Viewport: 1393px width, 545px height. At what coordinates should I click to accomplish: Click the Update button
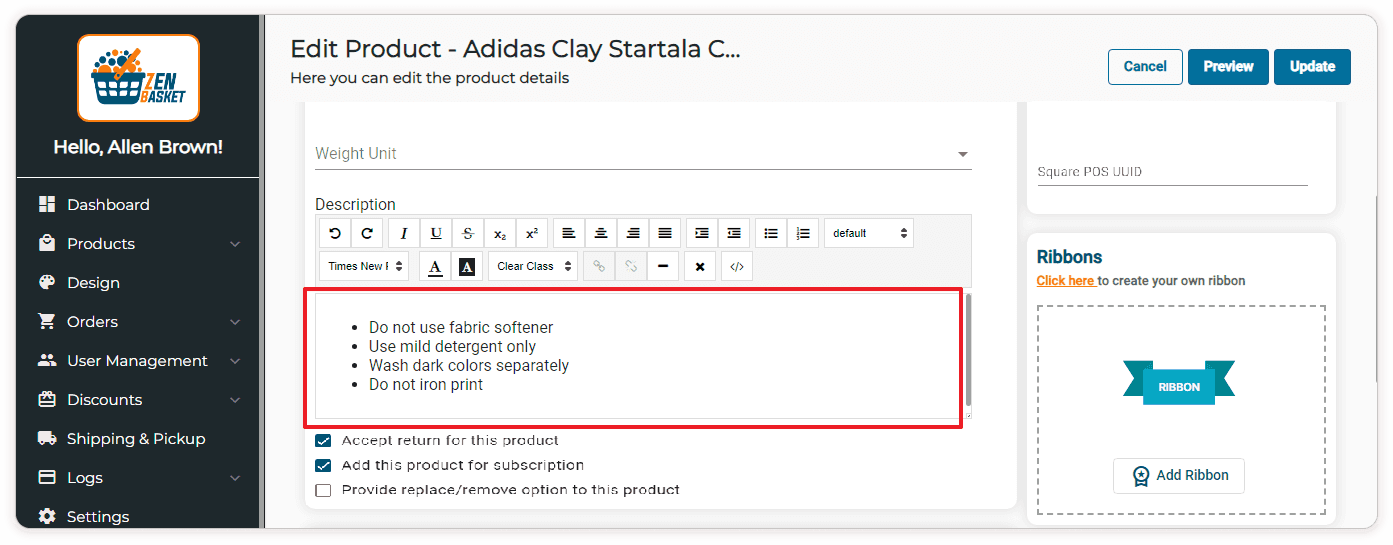pos(1312,67)
